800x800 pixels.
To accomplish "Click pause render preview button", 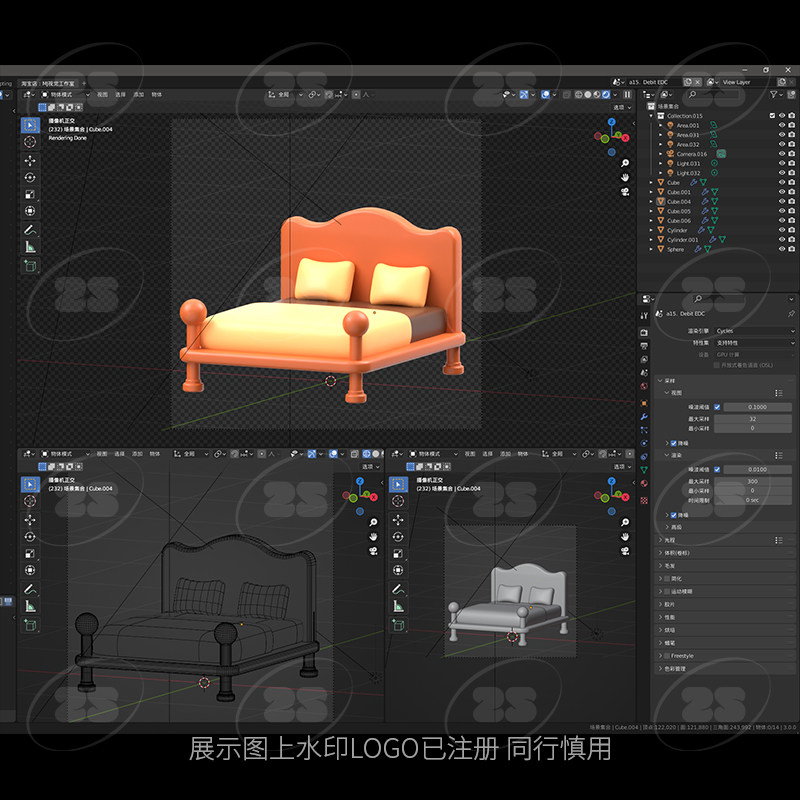I will coord(628,94).
